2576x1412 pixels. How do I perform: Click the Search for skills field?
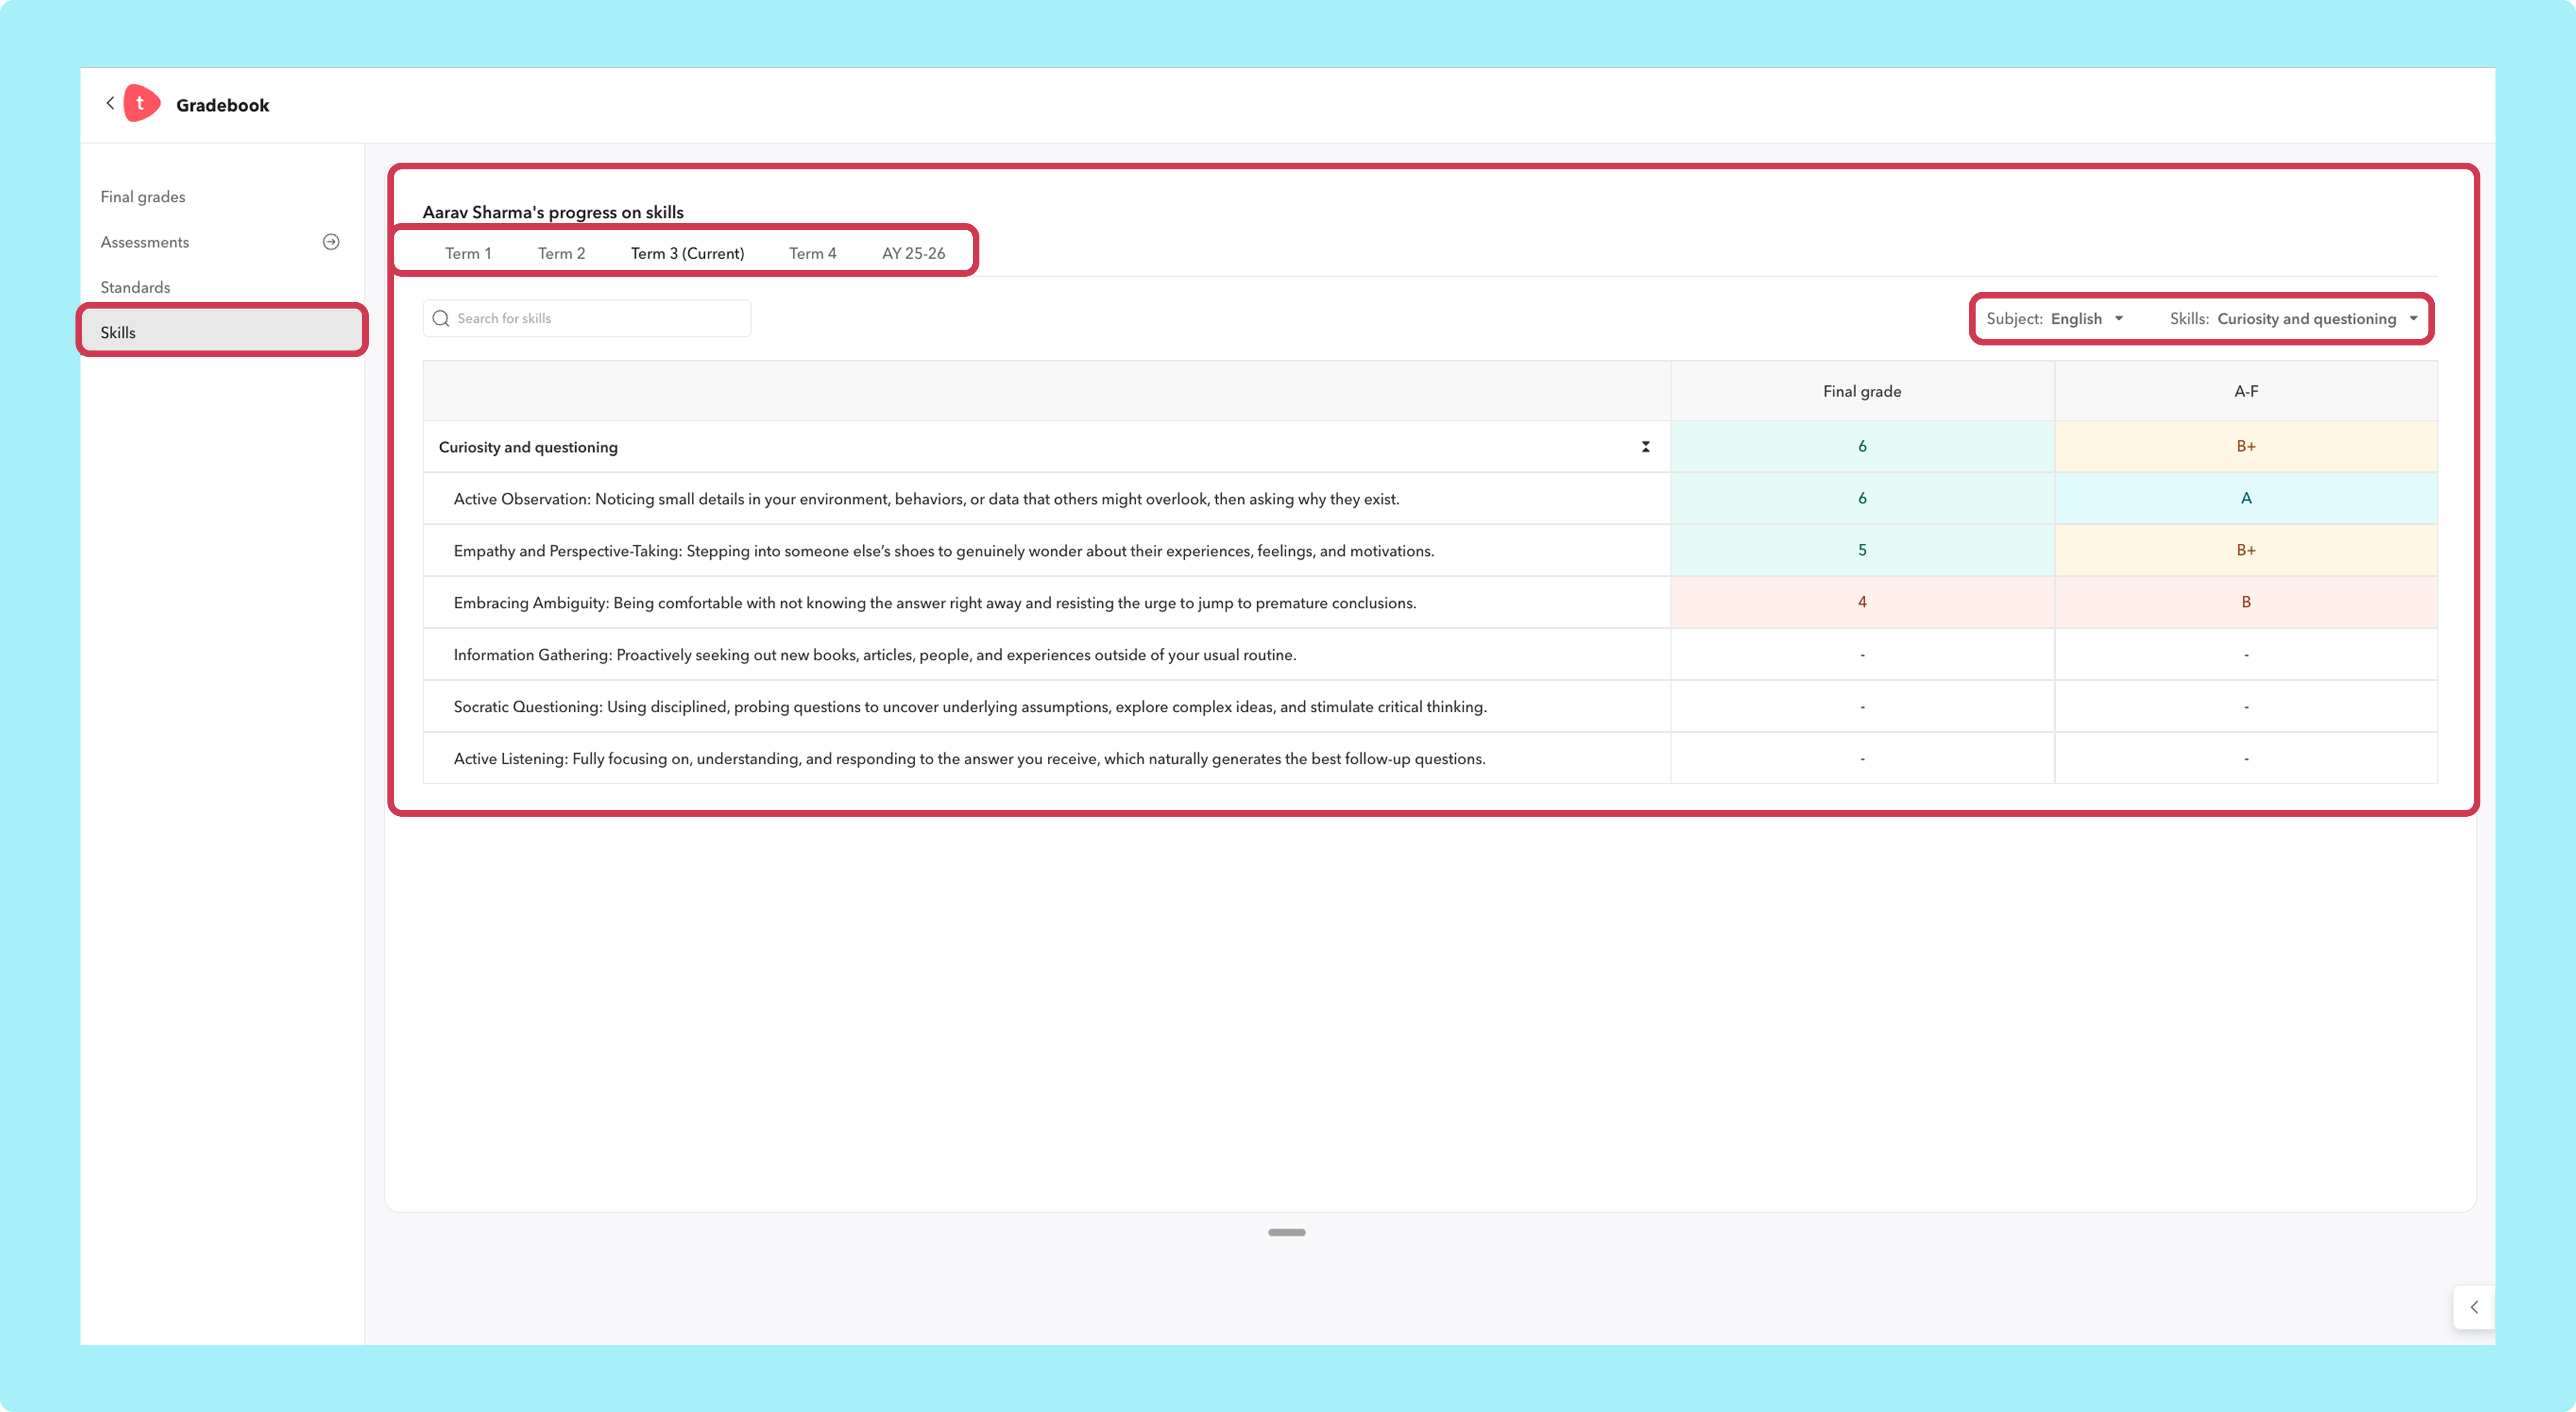pos(587,319)
